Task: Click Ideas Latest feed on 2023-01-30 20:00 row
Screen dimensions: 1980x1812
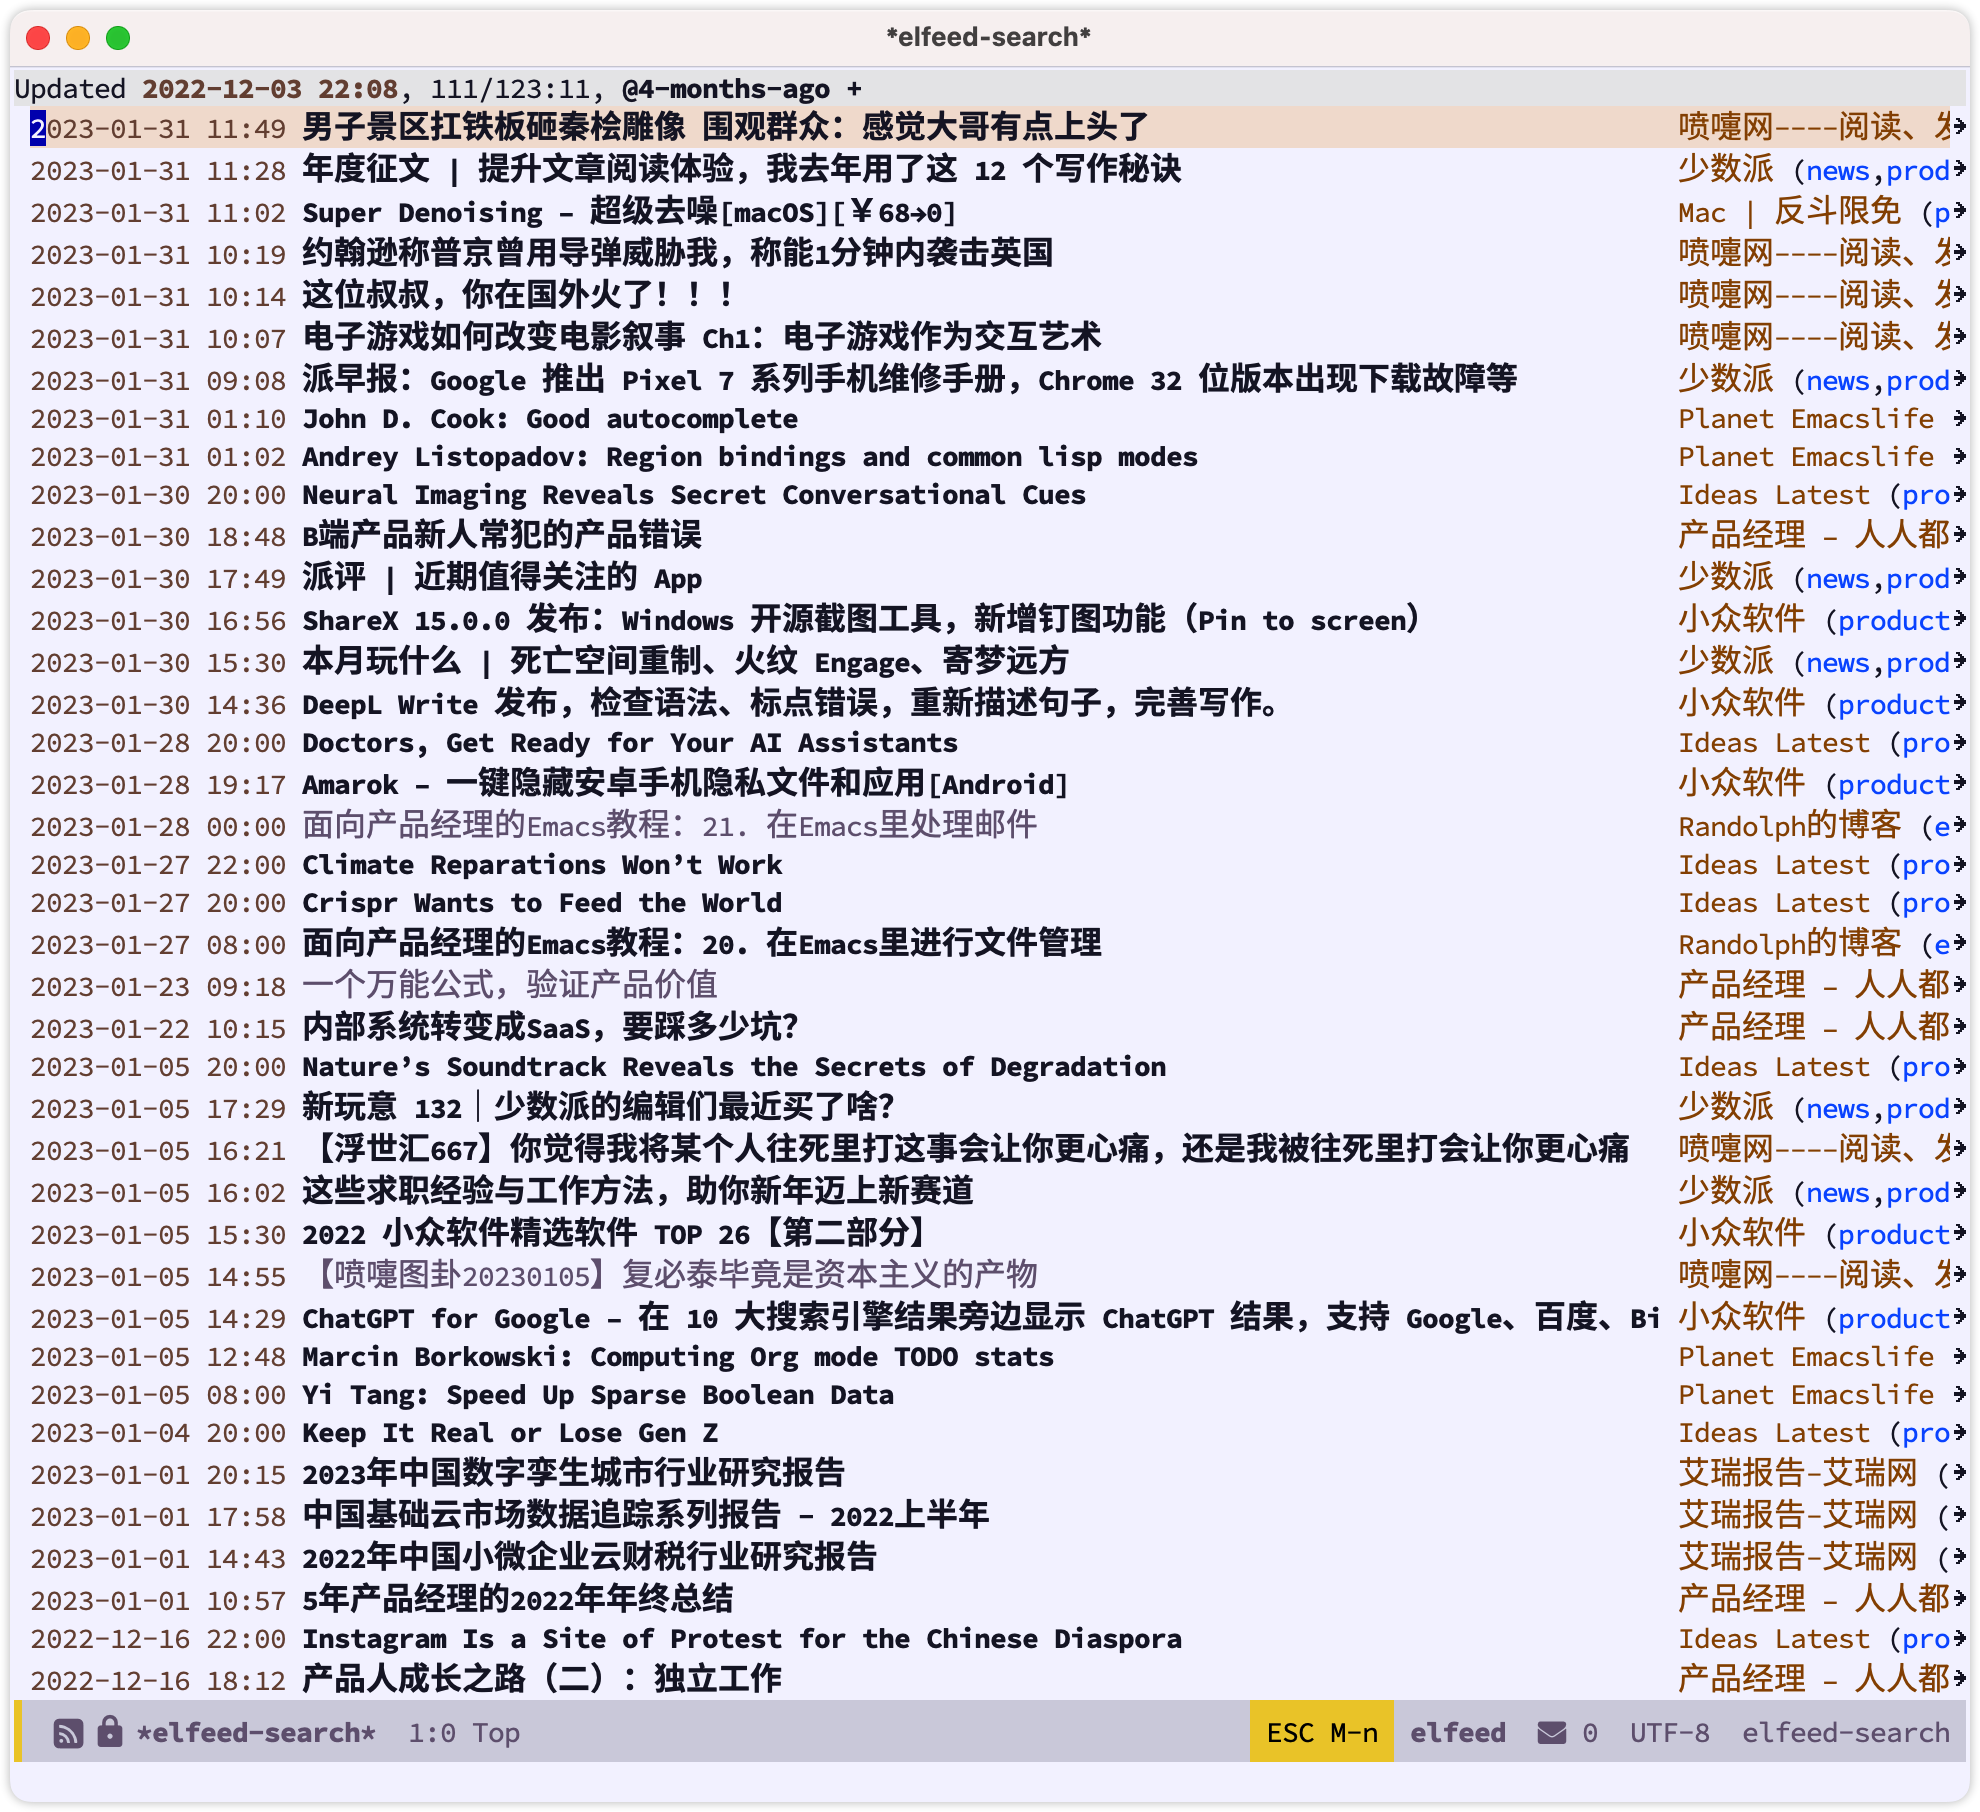Action: [1774, 495]
